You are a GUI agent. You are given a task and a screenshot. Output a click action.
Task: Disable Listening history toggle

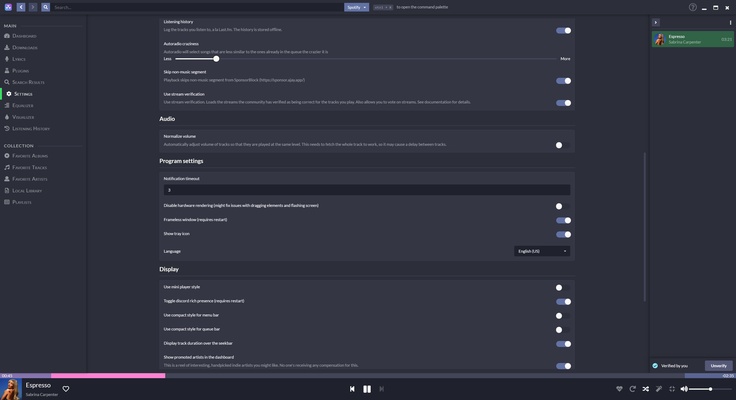click(x=563, y=31)
